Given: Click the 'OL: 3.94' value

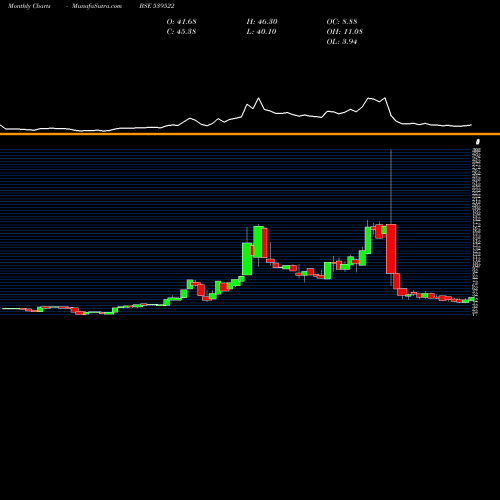Looking at the screenshot, I should click(342, 42).
